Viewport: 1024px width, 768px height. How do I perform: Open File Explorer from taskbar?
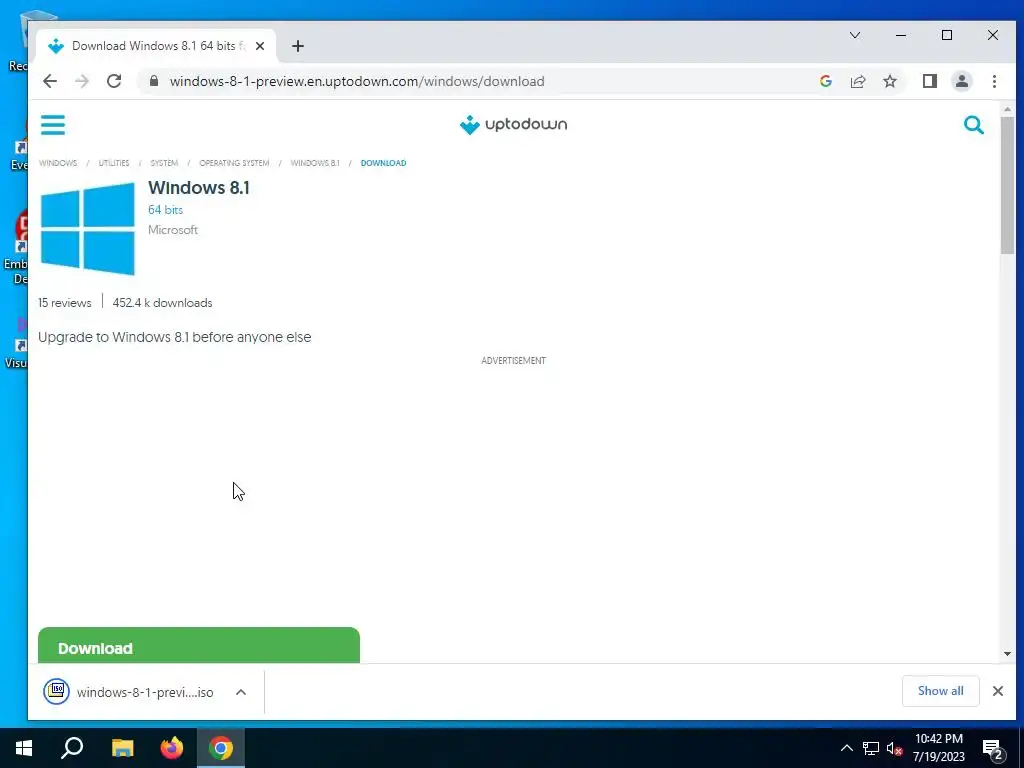click(123, 748)
